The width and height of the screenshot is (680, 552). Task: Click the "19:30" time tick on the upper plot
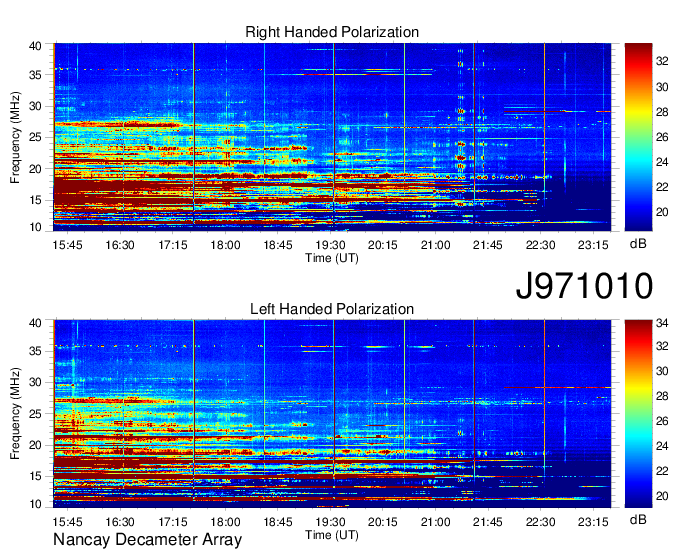[330, 245]
